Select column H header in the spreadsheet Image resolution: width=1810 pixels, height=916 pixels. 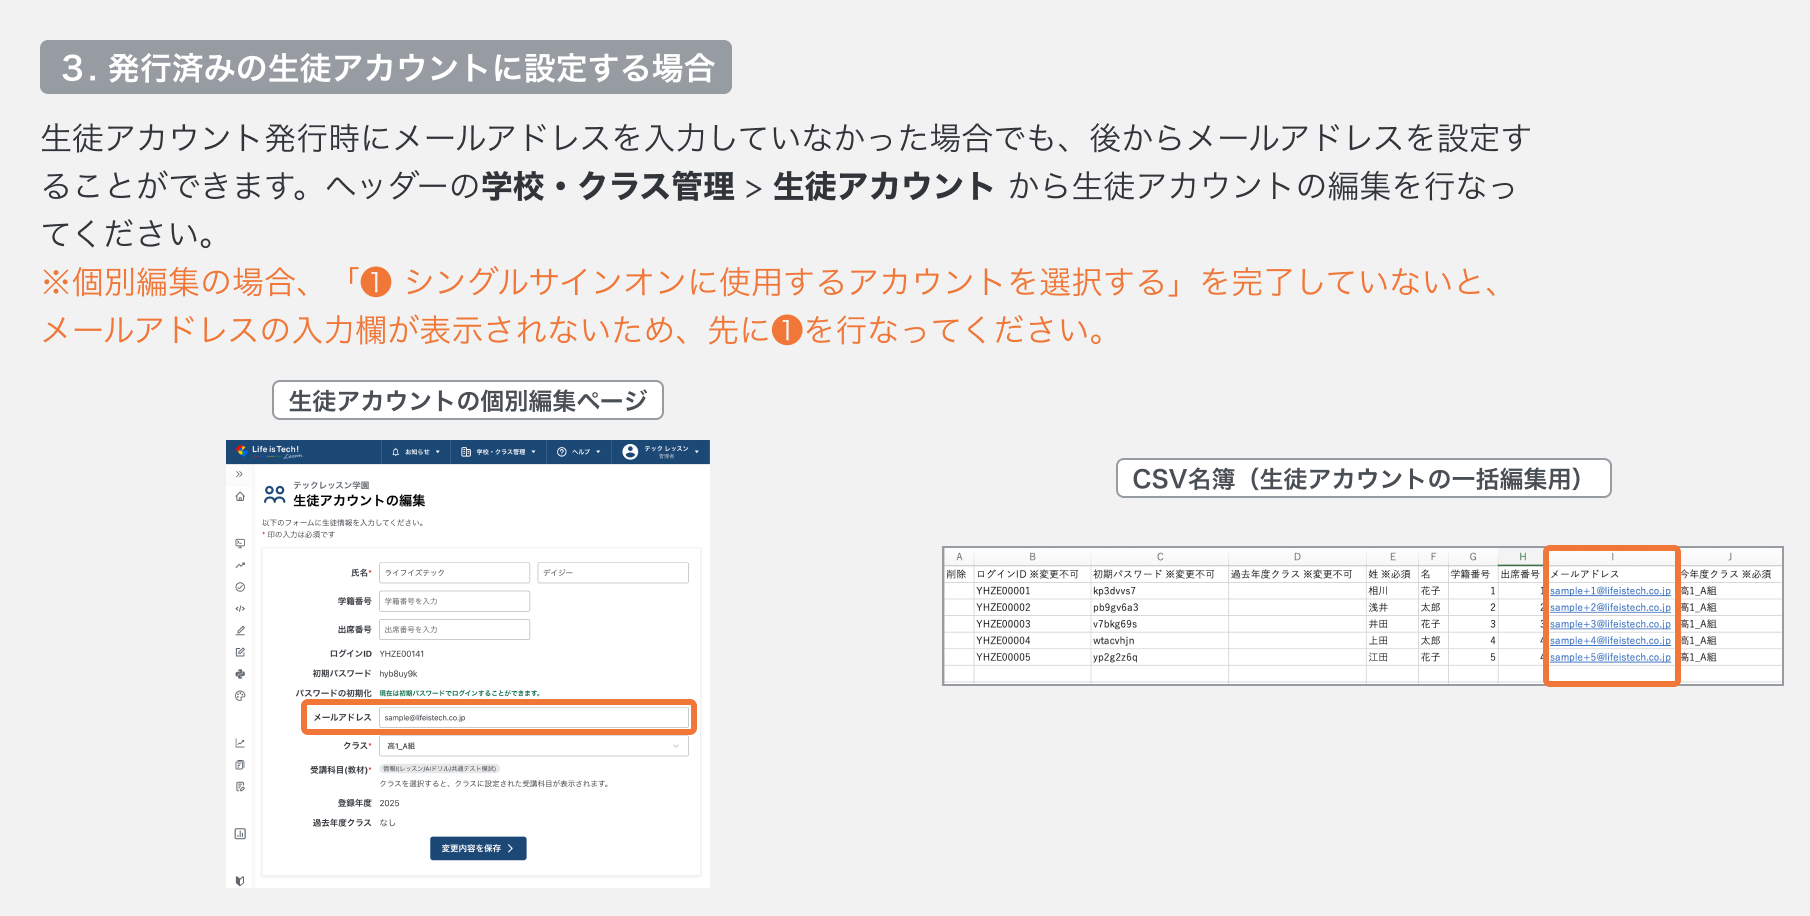[1522, 557]
